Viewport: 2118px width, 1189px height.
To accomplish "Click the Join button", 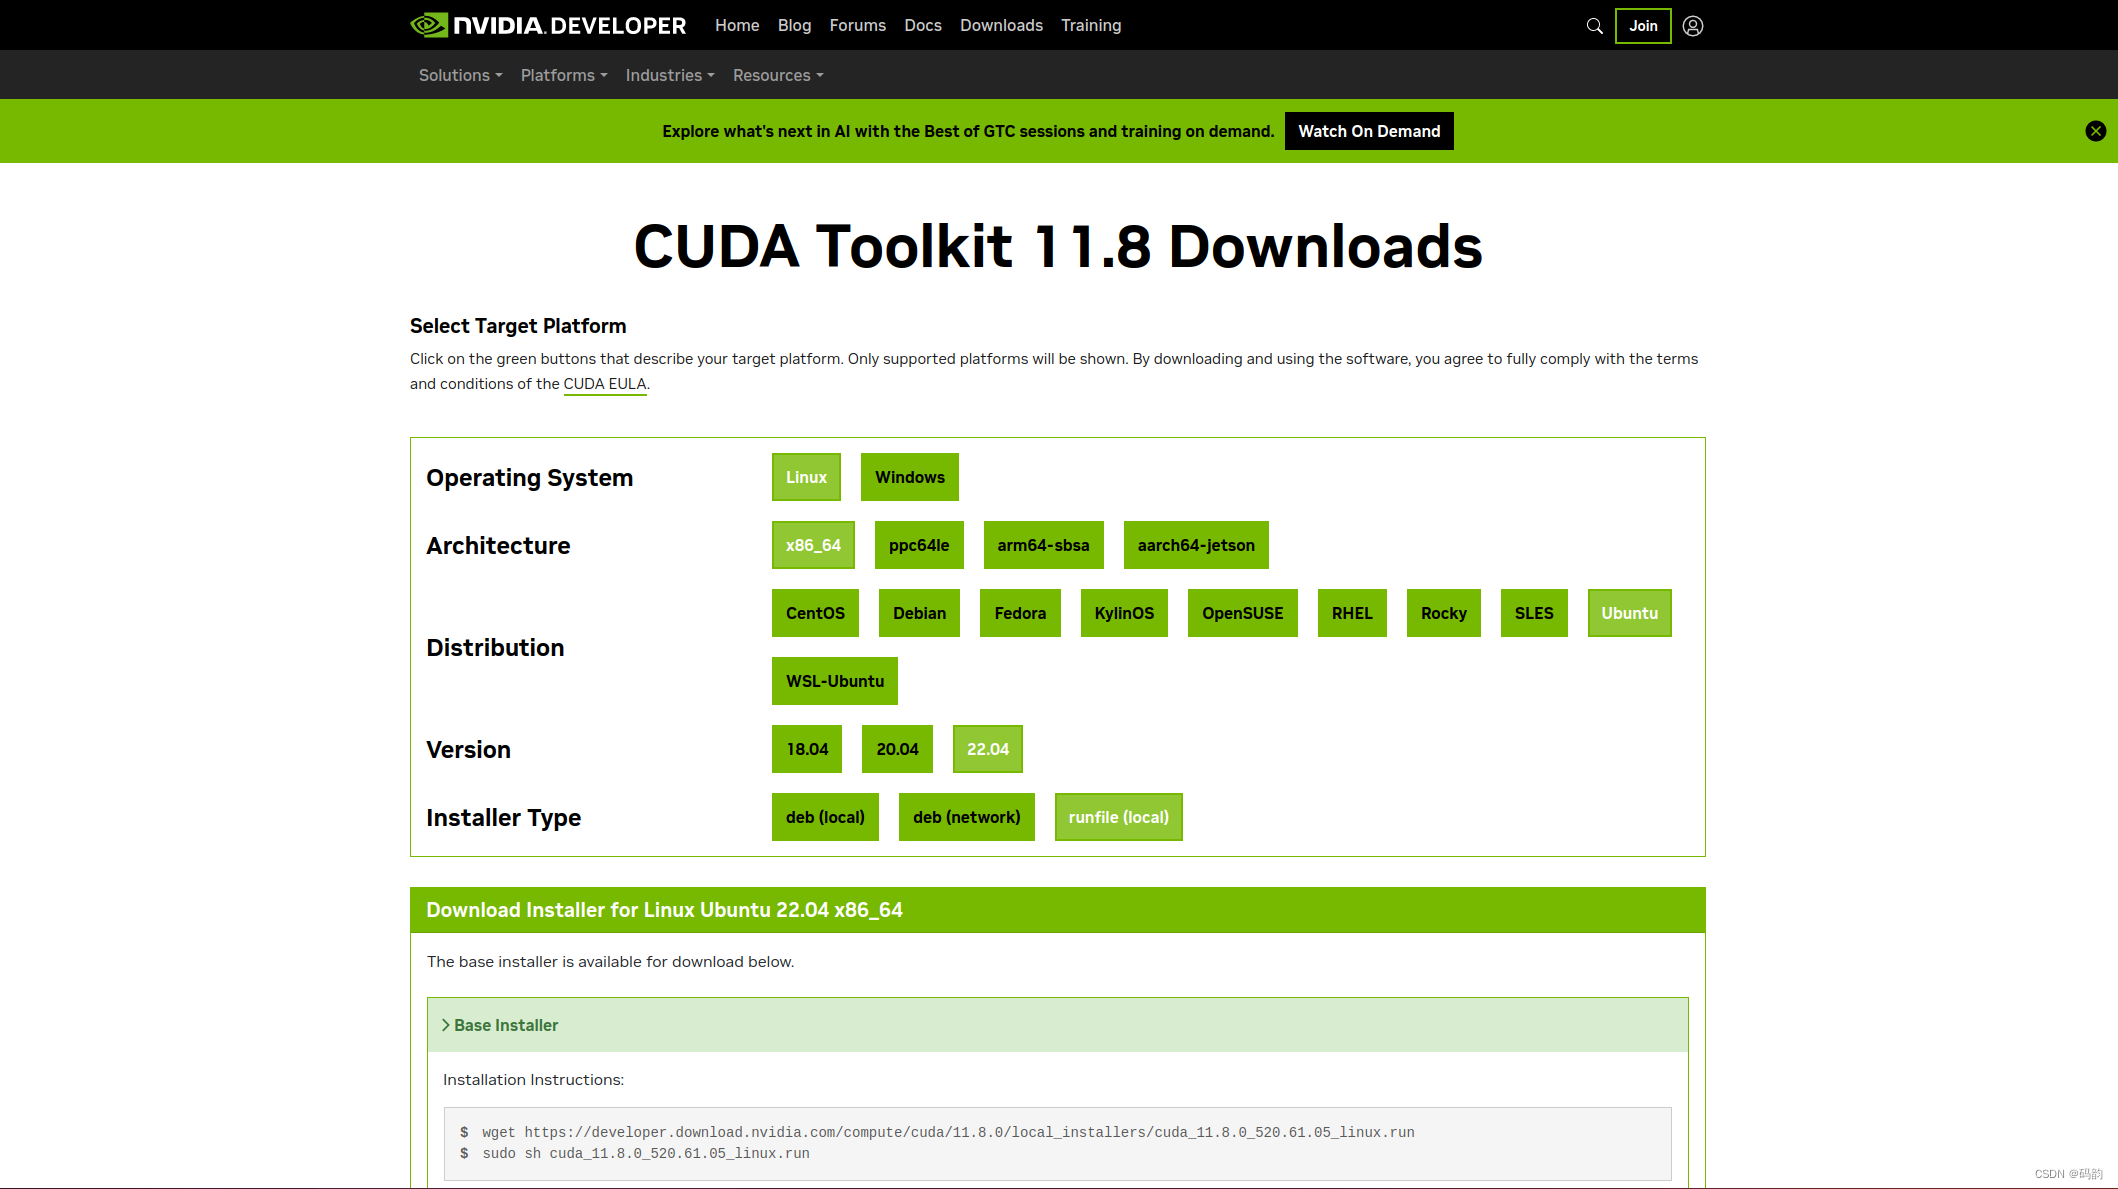I will 1643,26.
